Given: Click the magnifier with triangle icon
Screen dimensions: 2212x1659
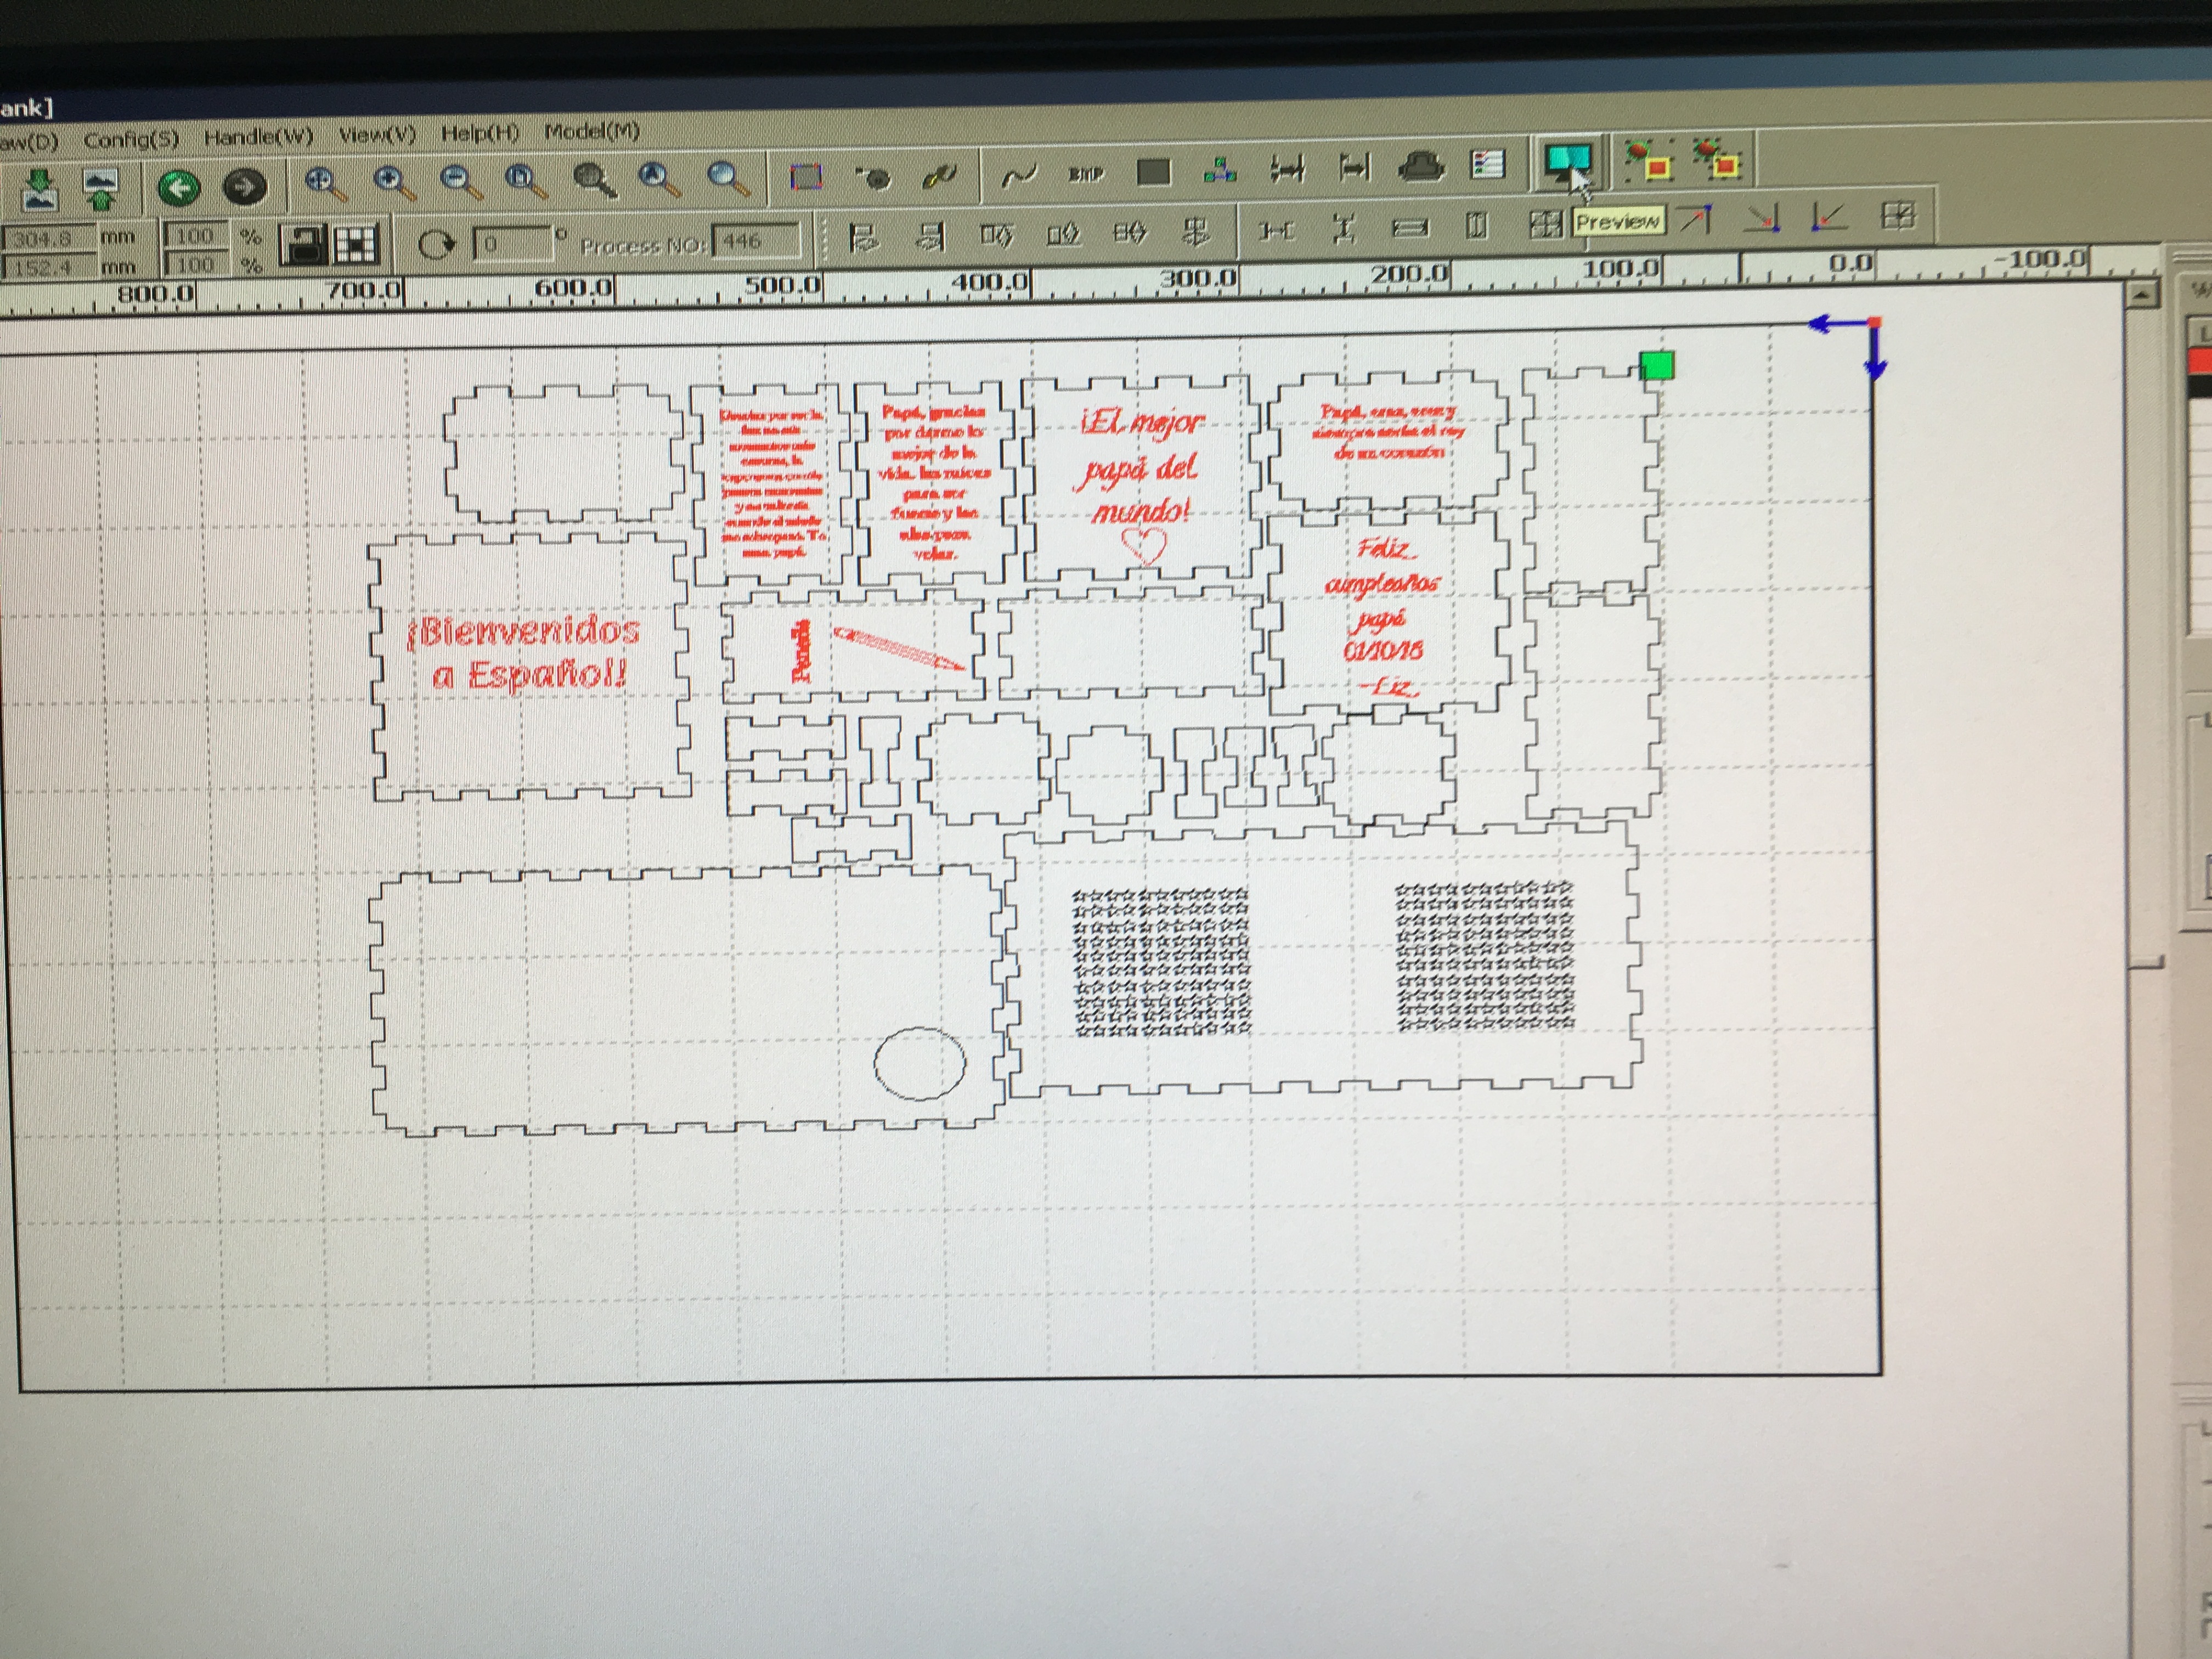Looking at the screenshot, I should (x=660, y=179).
